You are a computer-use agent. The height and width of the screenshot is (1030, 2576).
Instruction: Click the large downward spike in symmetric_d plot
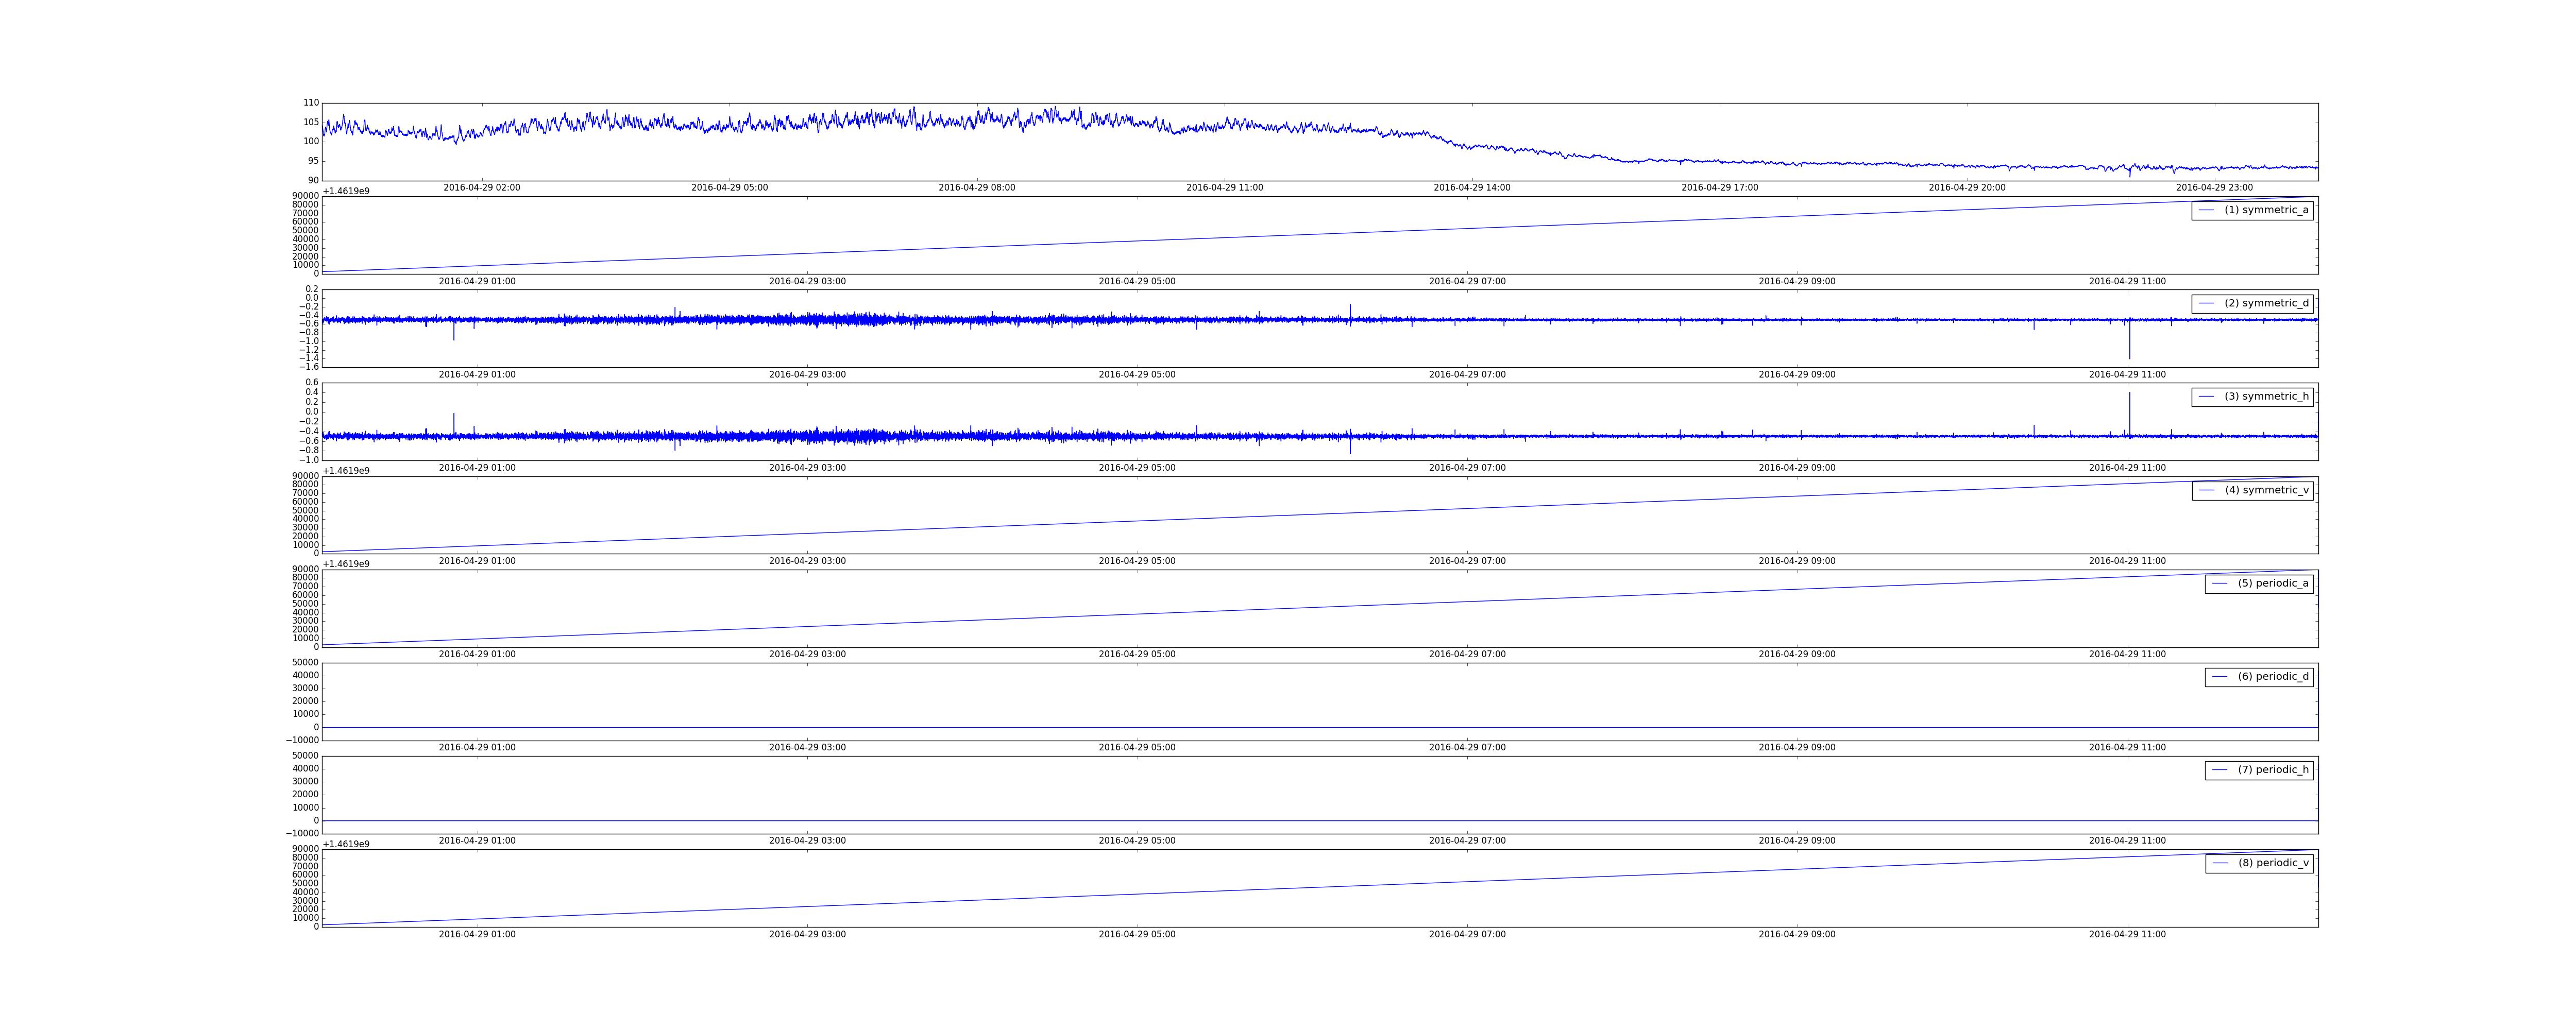(x=2129, y=339)
